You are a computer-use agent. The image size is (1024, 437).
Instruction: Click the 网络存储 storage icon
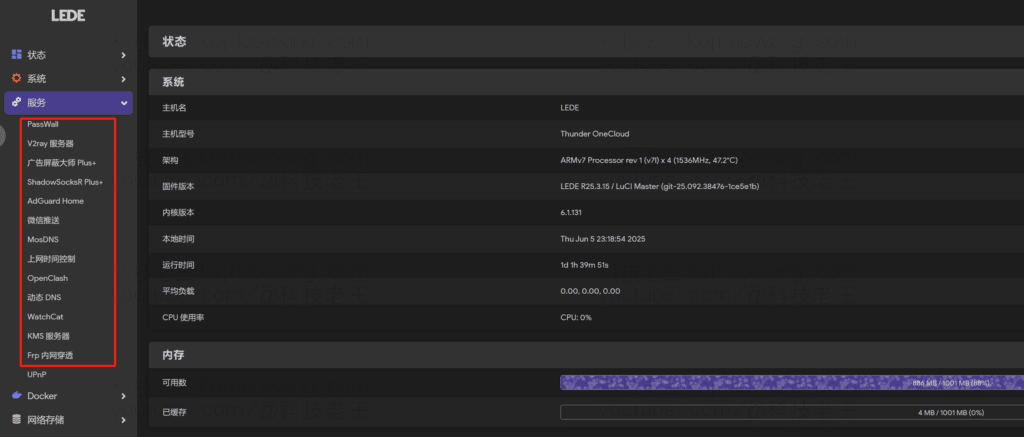(17, 419)
